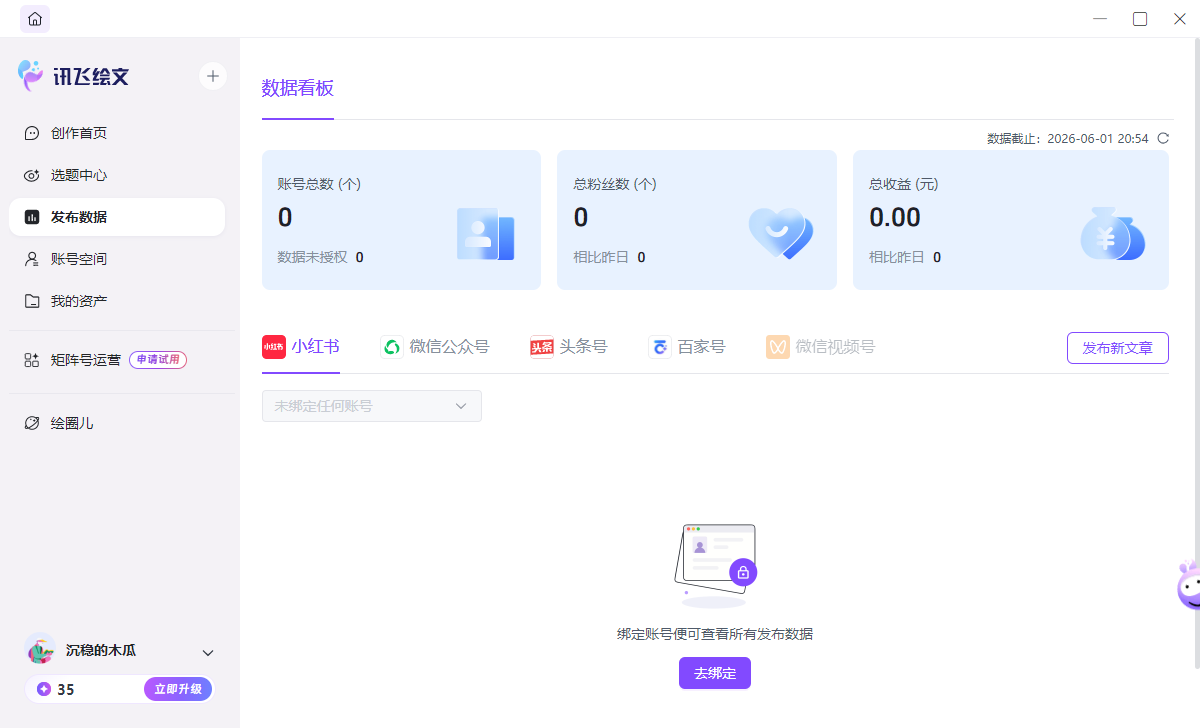This screenshot has height=728, width=1200.
Task: Click the user avatar for 沉稳的木瓜
Action: point(41,651)
